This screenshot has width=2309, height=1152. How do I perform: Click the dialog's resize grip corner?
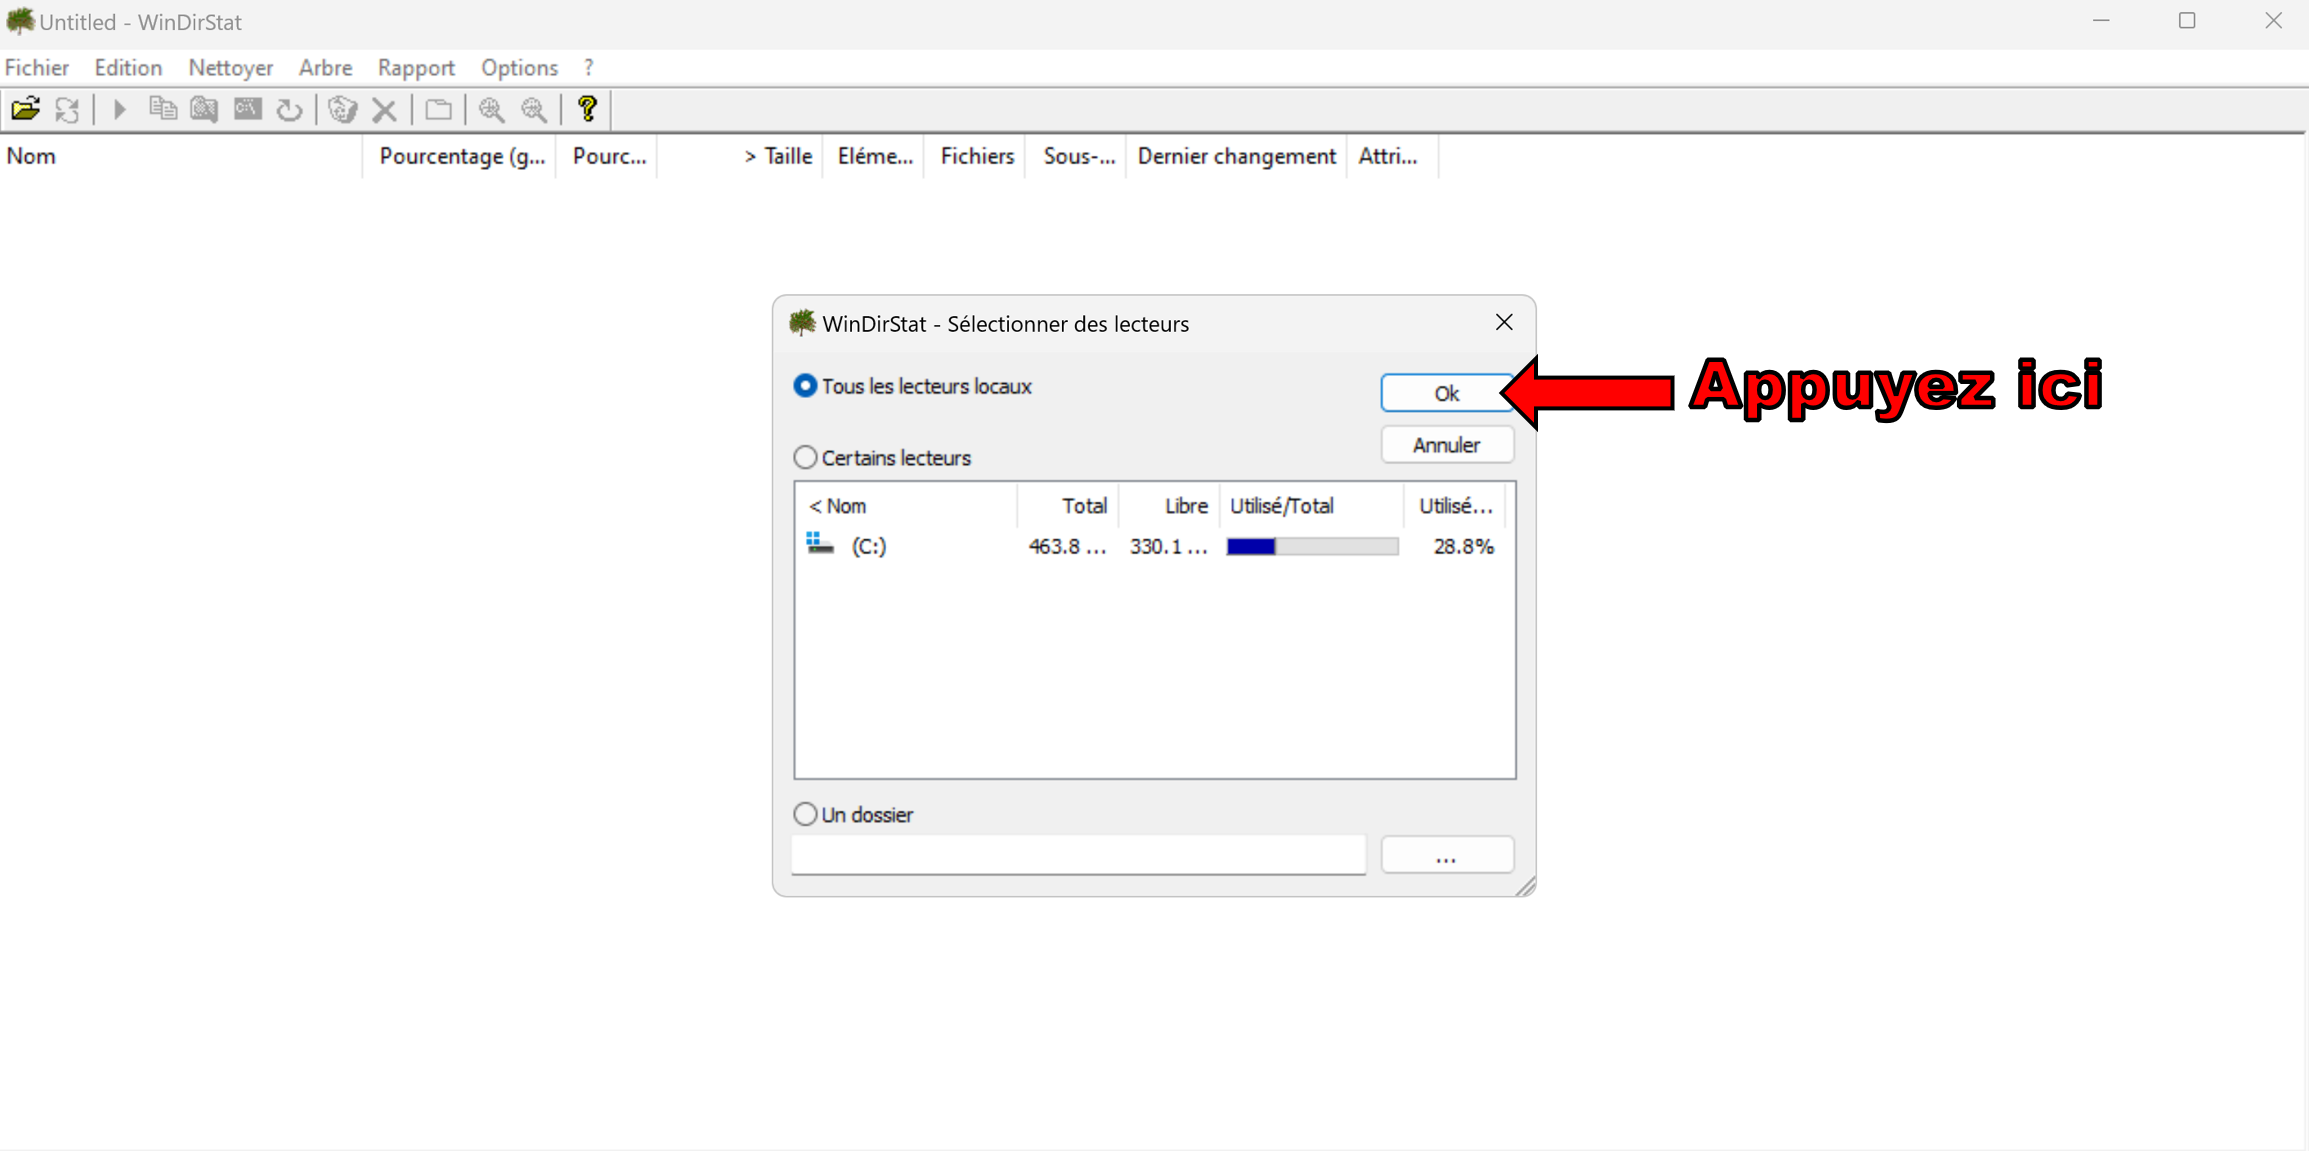[1525, 885]
